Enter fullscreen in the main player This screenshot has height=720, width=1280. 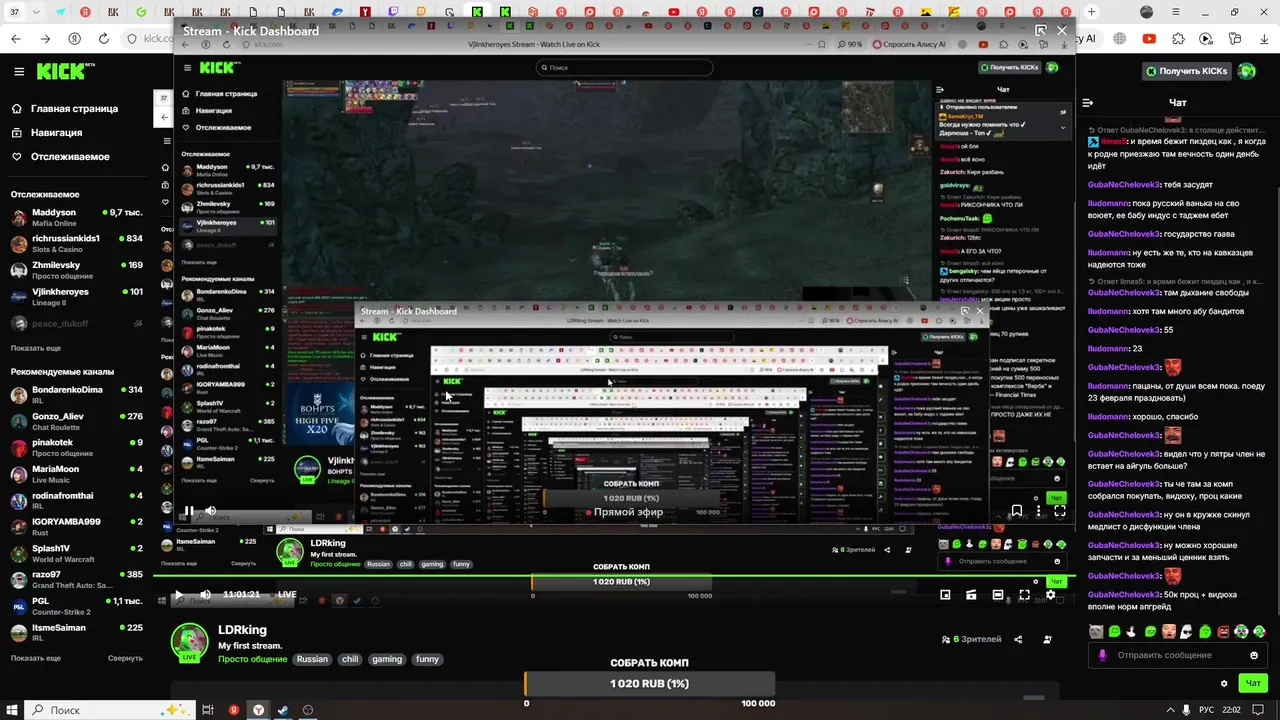click(x=1024, y=595)
